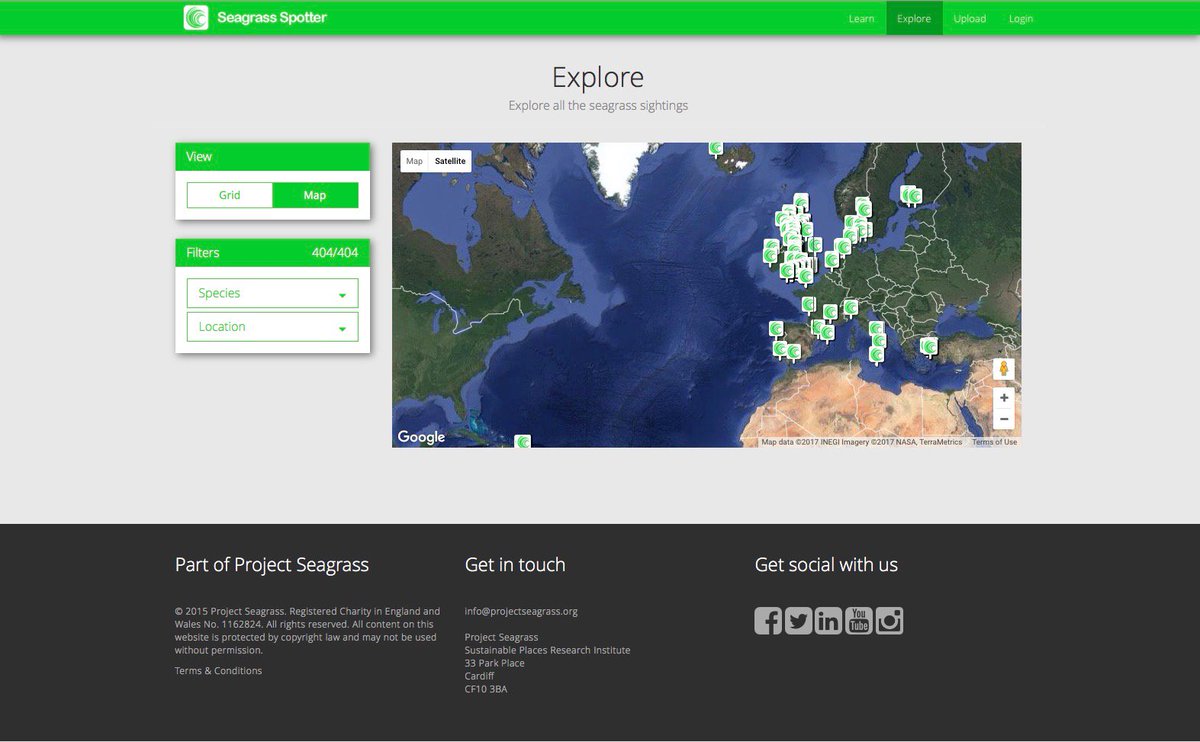Open the Instagram social link icon
The height and width of the screenshot is (742, 1200).
pos(889,621)
